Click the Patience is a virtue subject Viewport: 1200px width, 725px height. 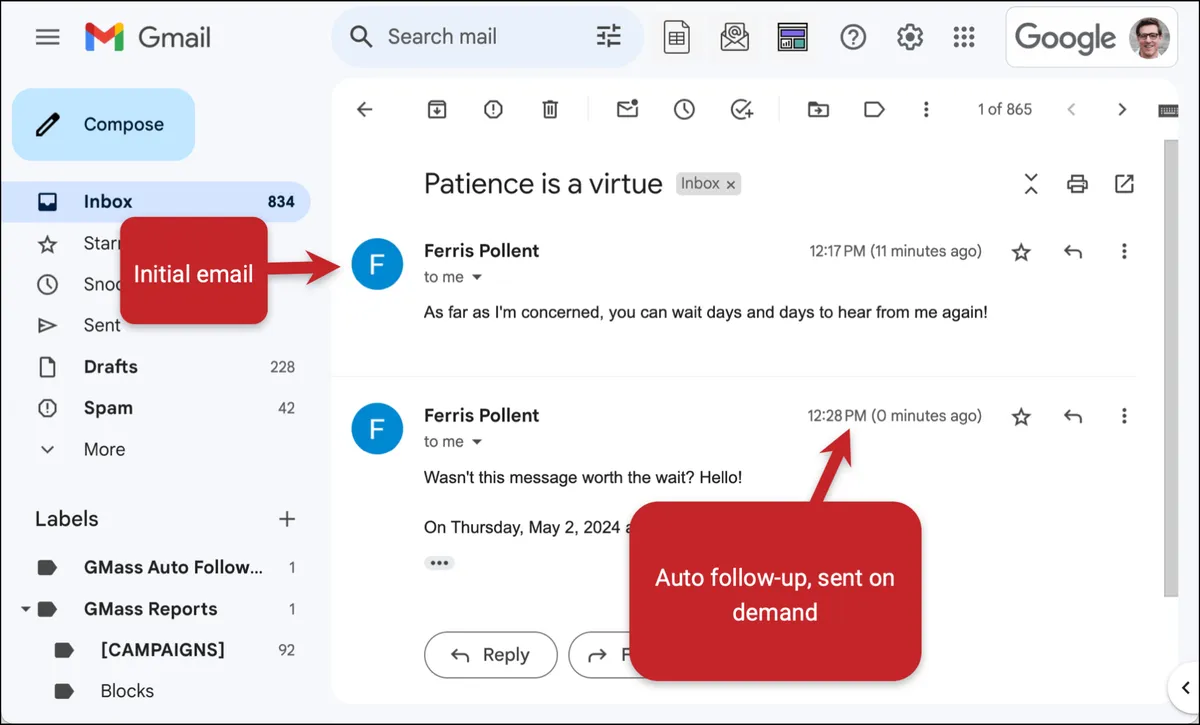543,184
